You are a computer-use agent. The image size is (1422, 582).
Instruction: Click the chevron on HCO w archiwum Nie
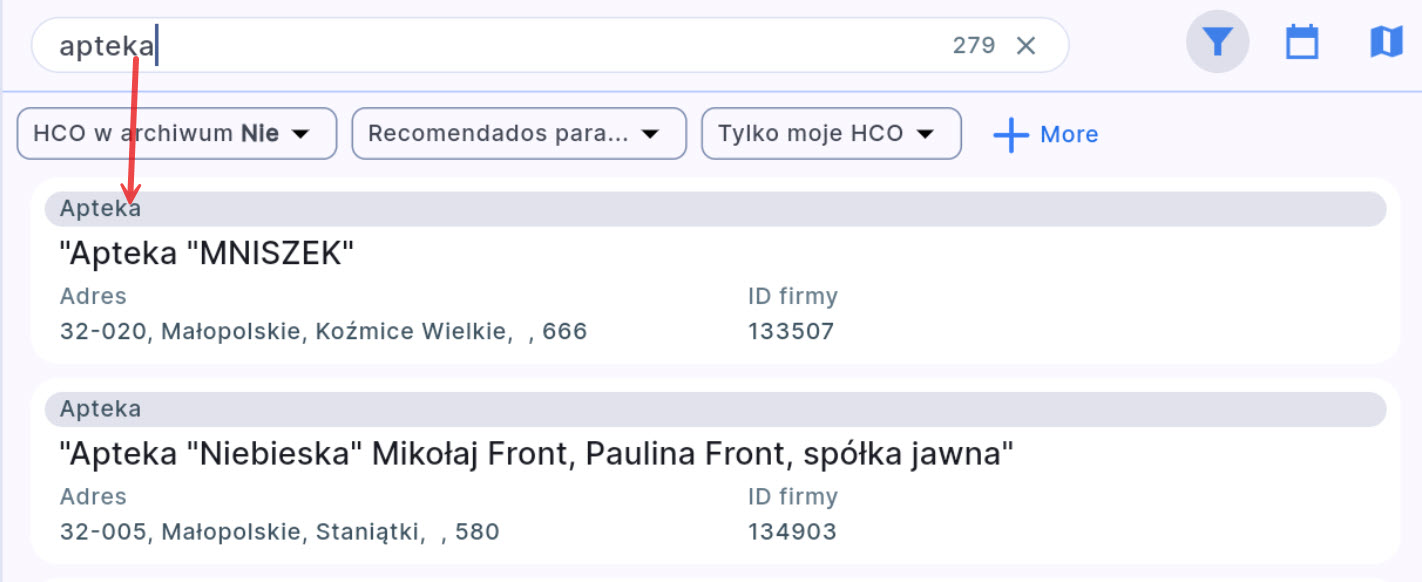tap(300, 133)
